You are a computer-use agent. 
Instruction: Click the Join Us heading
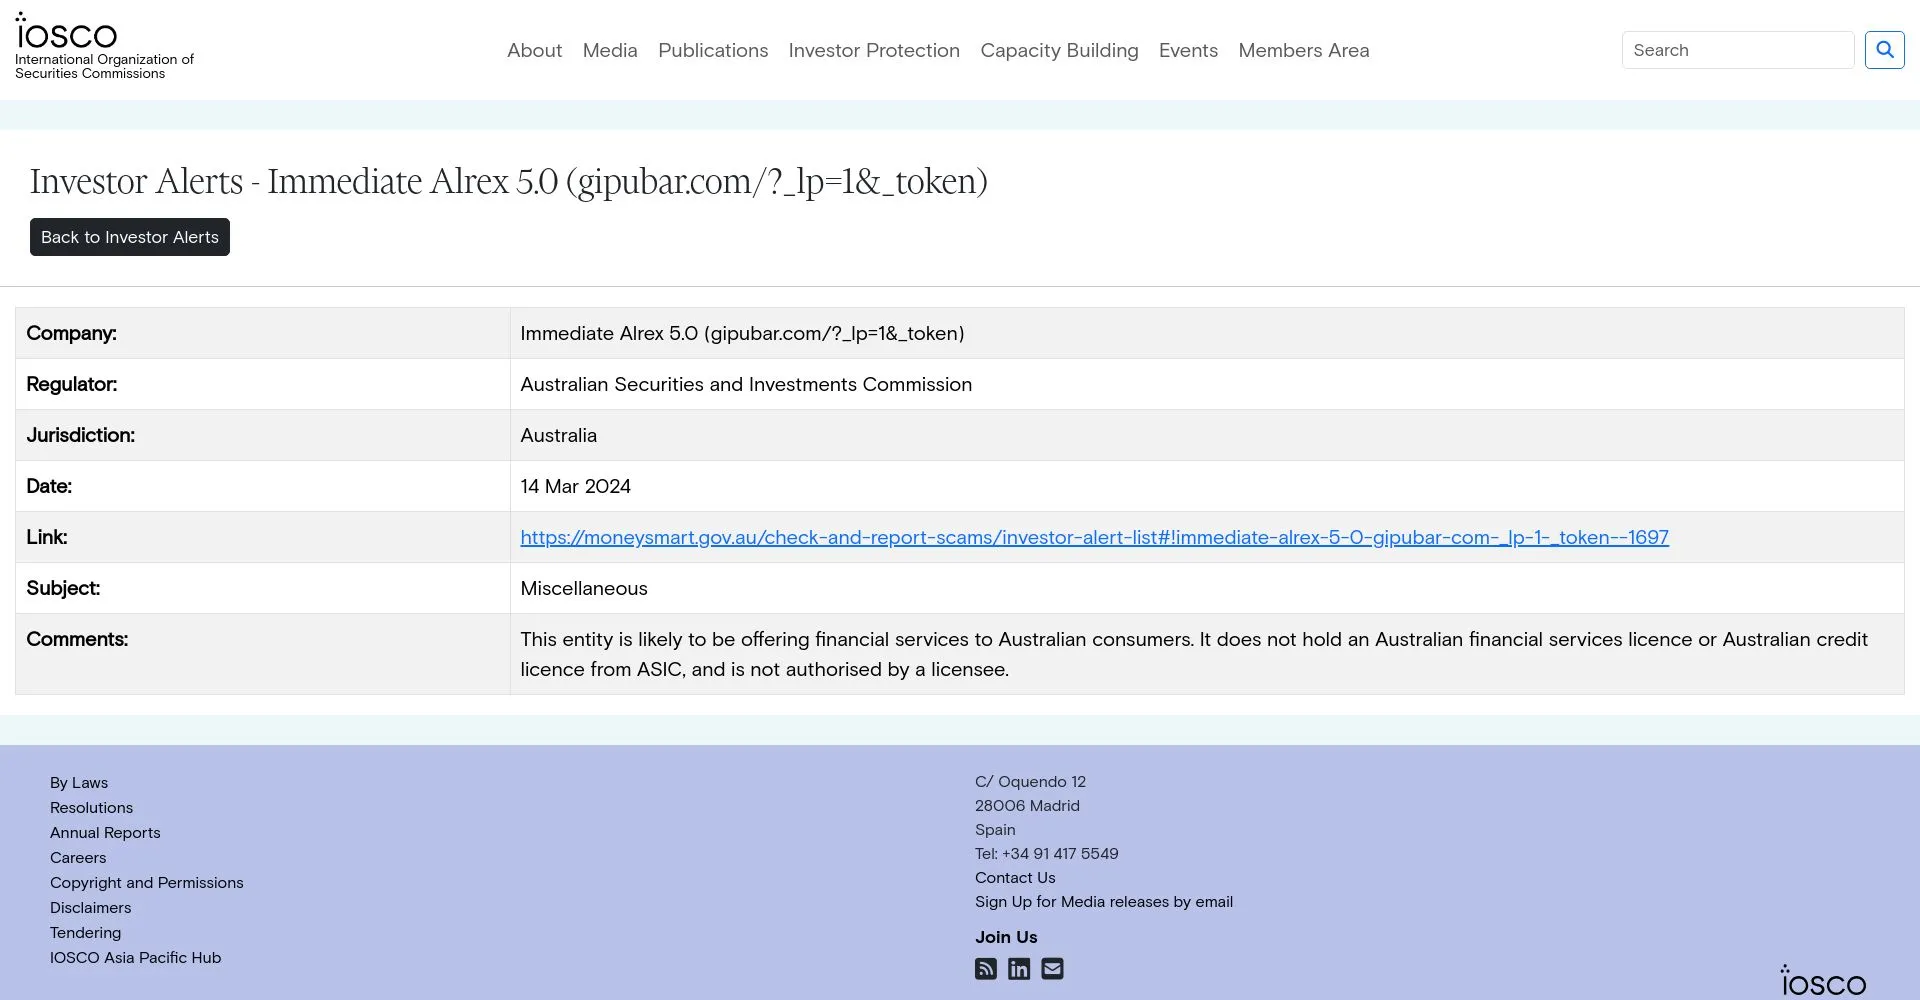(1006, 937)
